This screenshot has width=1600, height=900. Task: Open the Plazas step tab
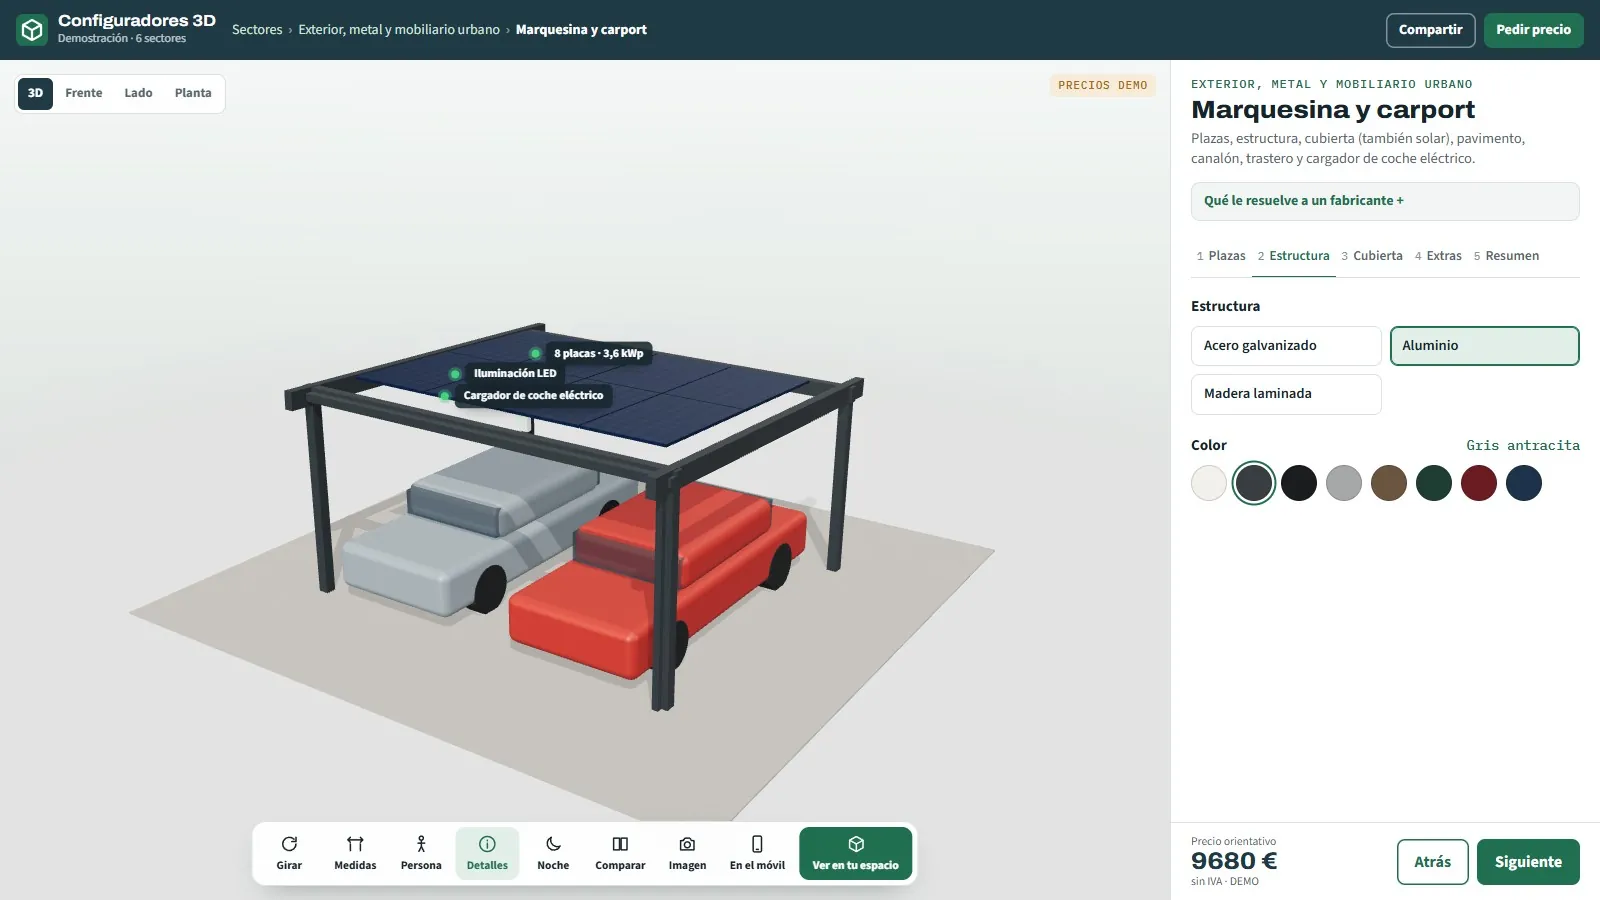click(1221, 256)
